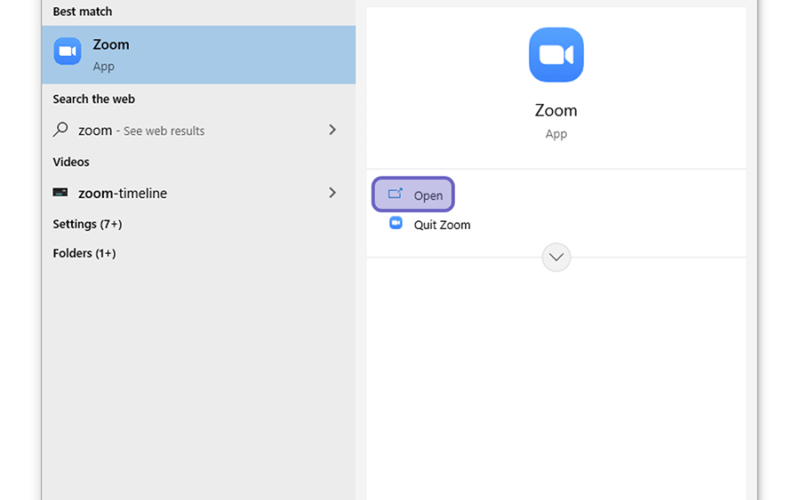Expand the zoom web results arrow
Viewport: 800px width, 500px height.
tap(332, 130)
